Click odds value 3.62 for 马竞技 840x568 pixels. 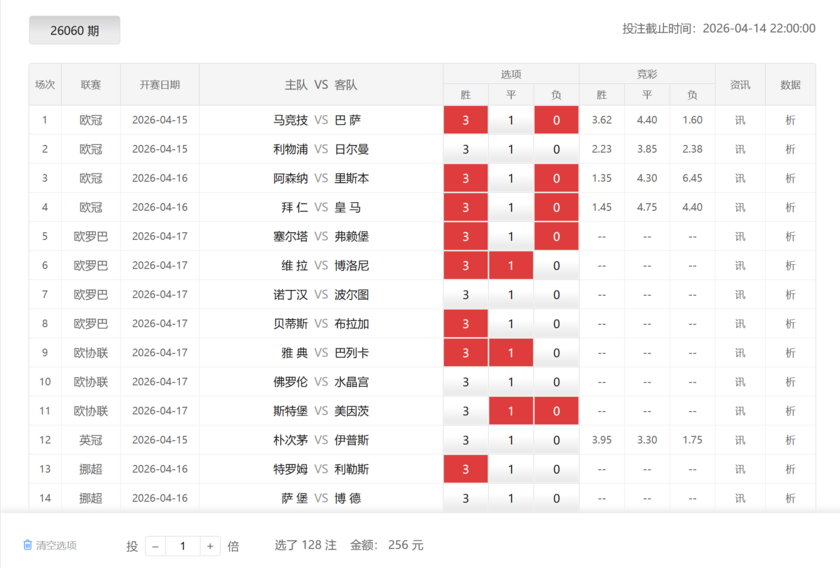tap(602, 120)
